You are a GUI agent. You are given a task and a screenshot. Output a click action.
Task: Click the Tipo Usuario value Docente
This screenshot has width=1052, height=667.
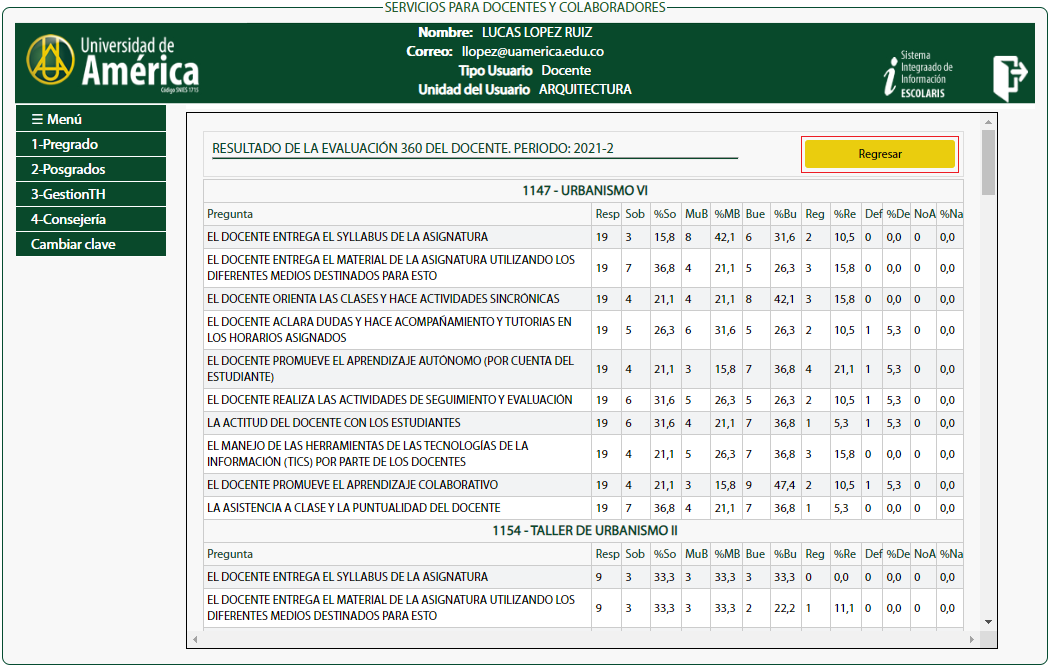566,70
